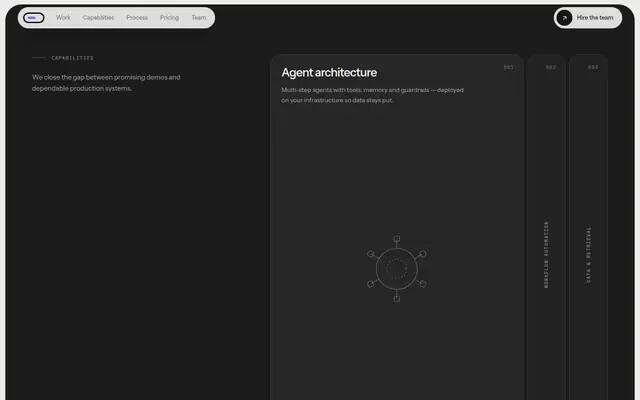Viewport: 640px width, 400px height.
Task: Click the 002 card number label
Action: point(551,67)
